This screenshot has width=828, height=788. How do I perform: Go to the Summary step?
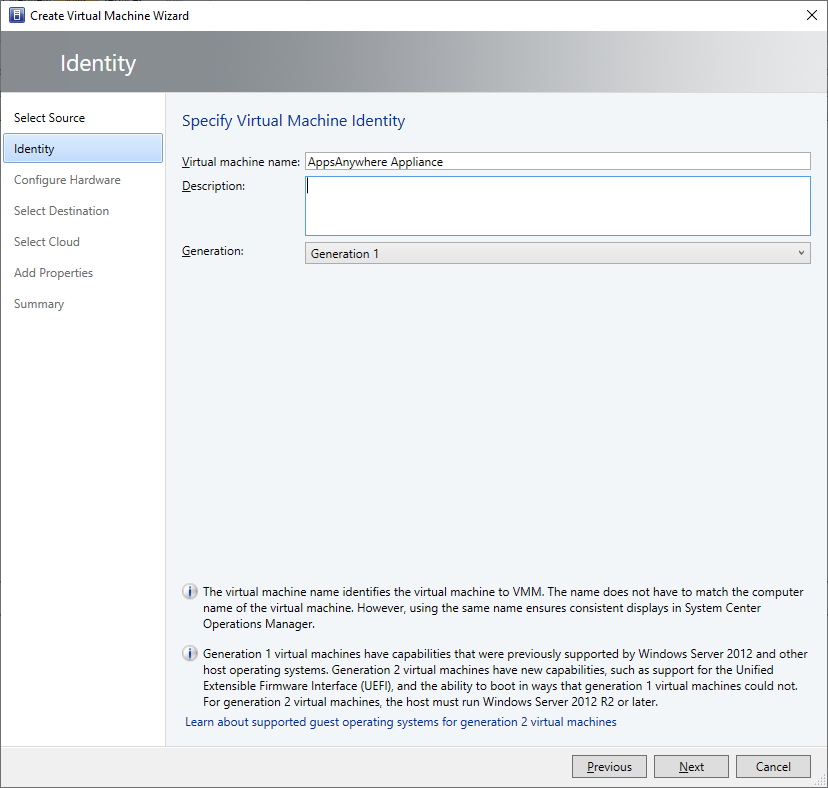[39, 304]
